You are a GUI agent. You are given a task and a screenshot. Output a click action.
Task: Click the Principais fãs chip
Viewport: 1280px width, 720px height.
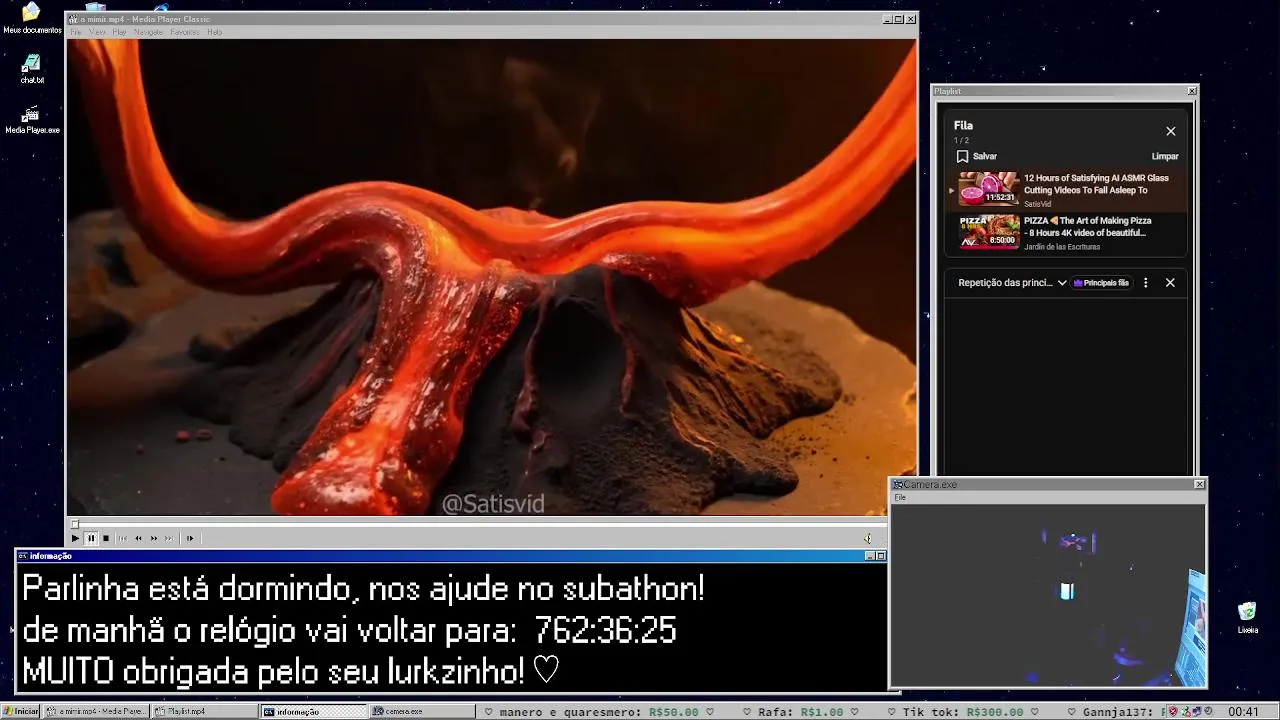1101,283
